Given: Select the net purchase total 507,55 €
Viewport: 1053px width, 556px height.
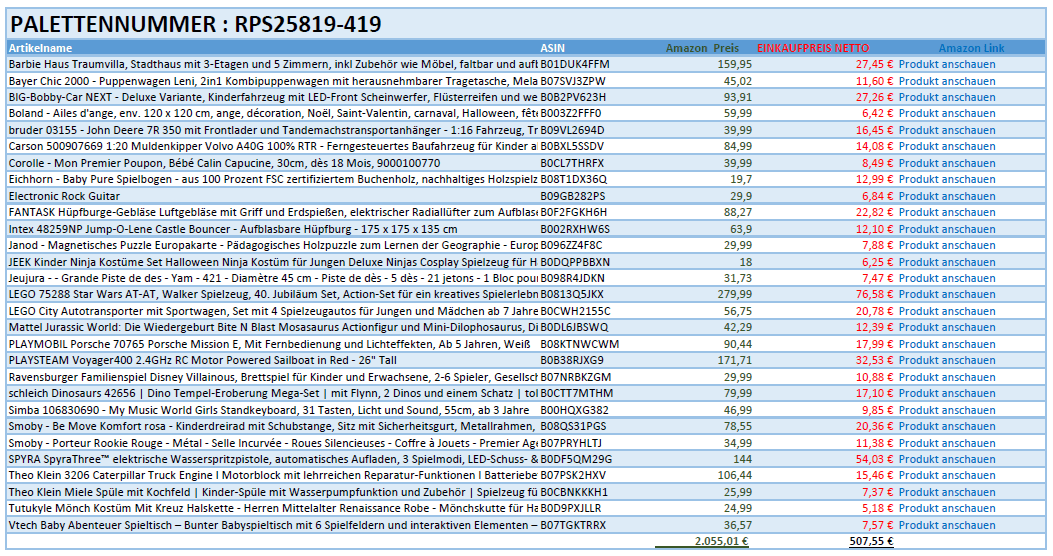Looking at the screenshot, I should (870, 541).
